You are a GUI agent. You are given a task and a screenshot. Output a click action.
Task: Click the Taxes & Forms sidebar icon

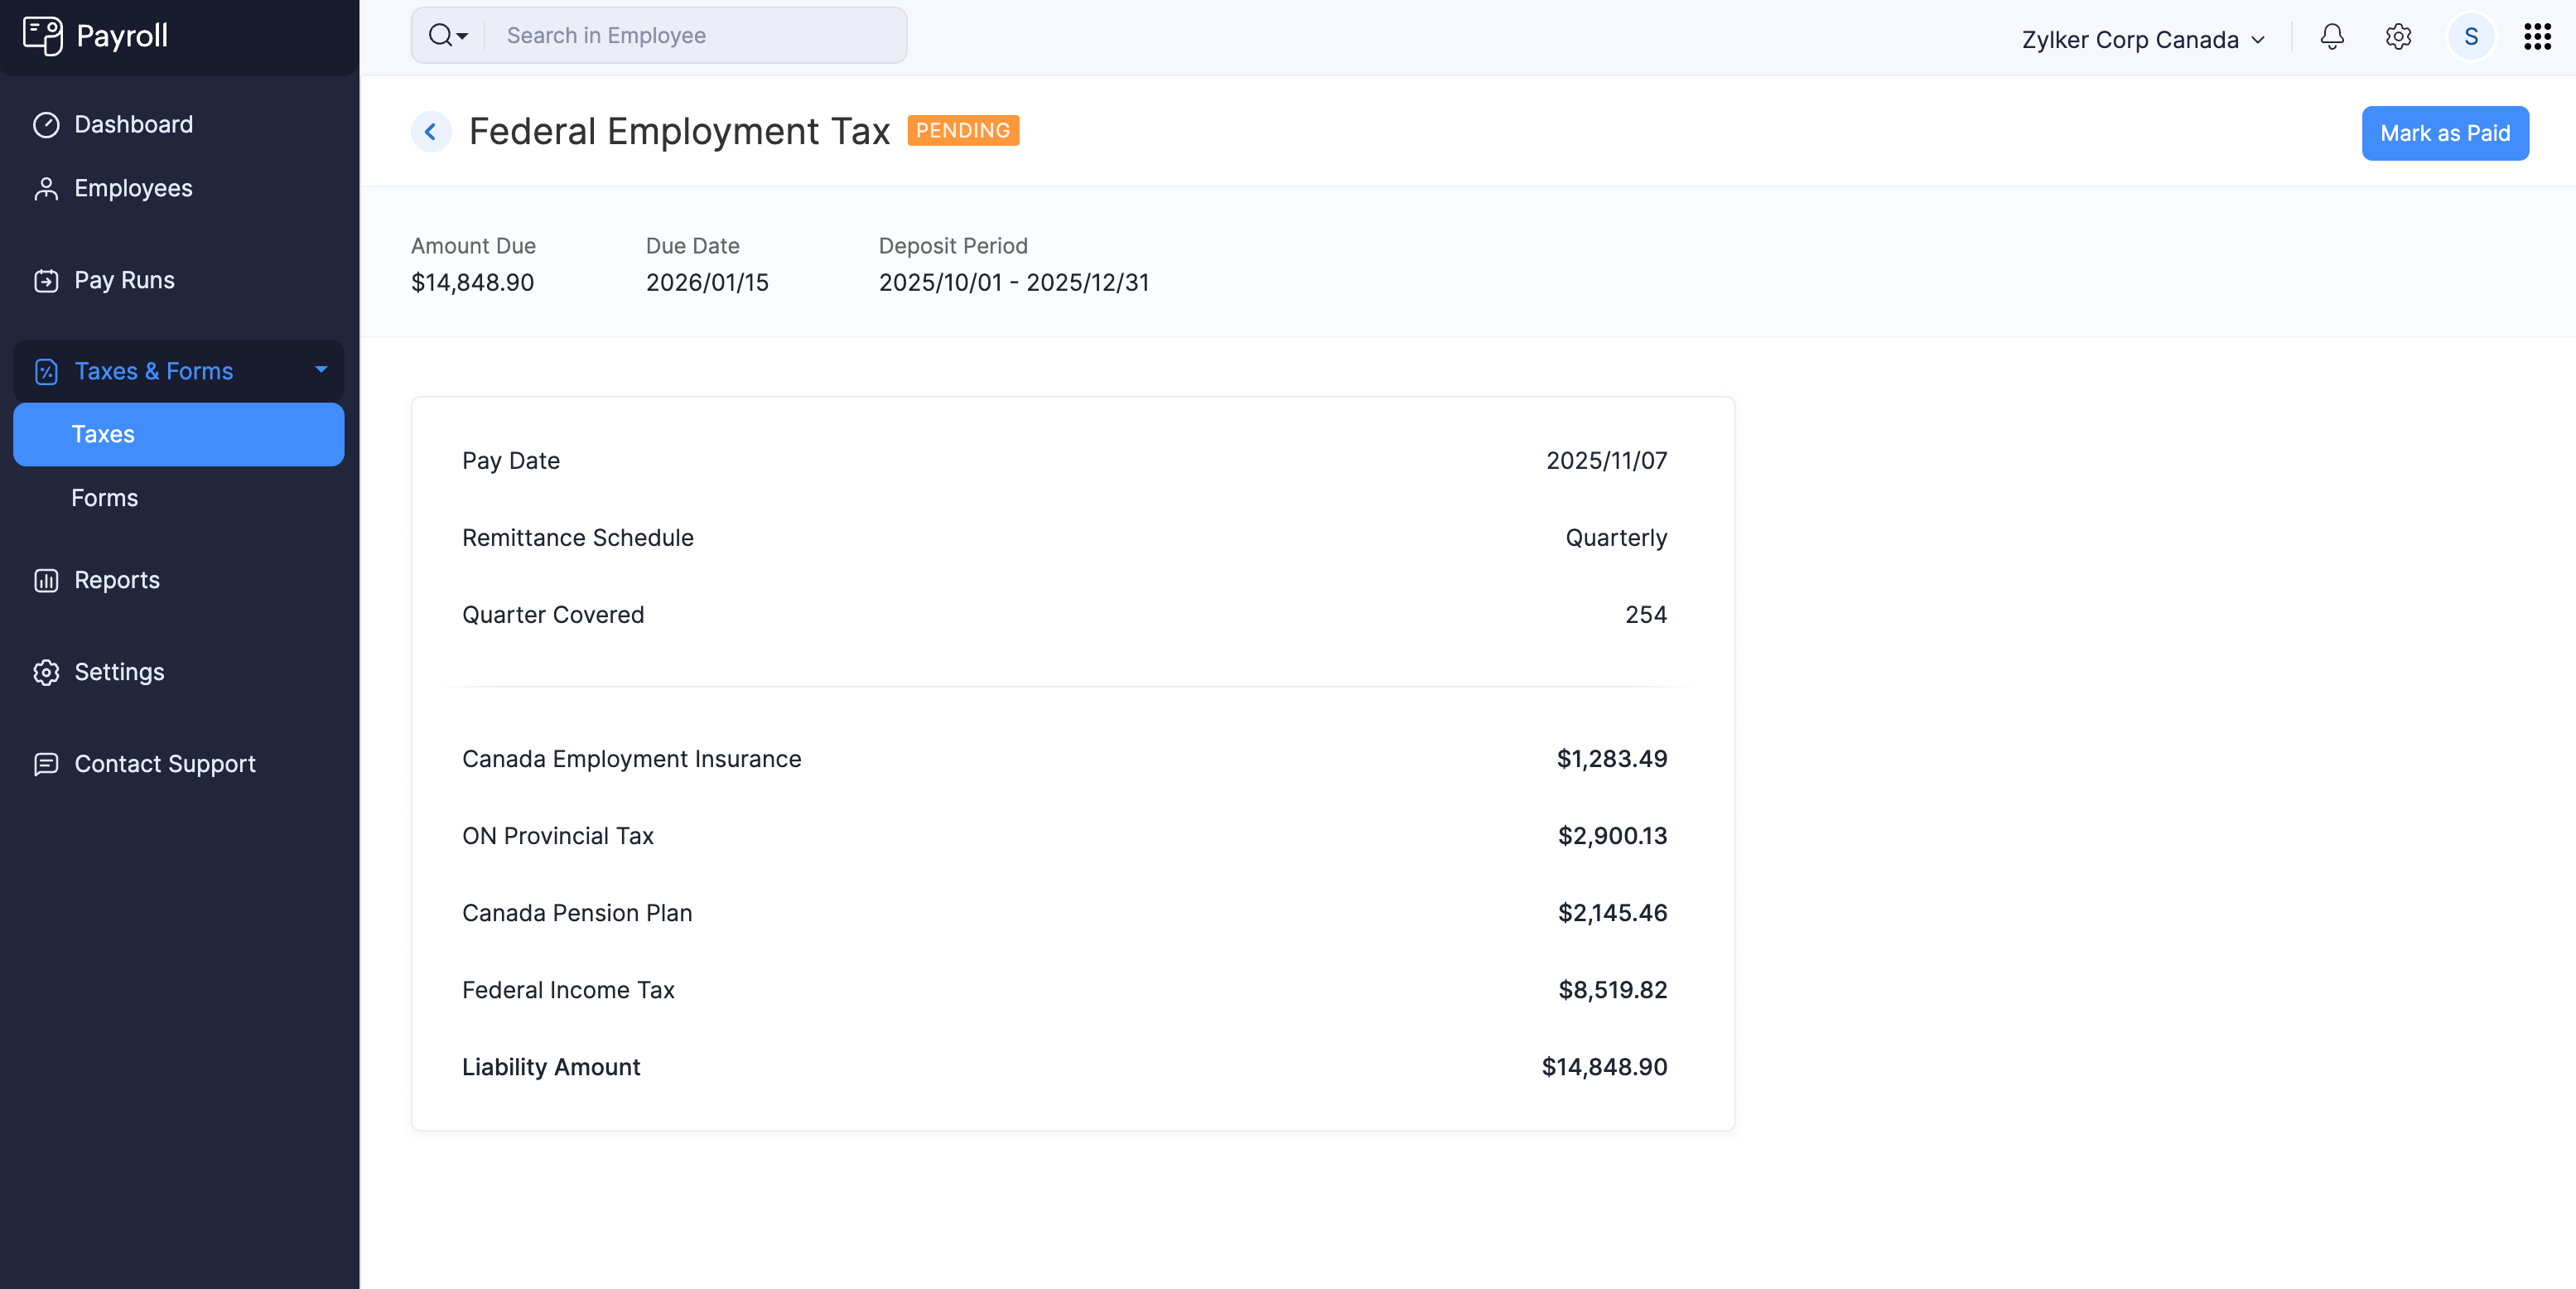(47, 370)
